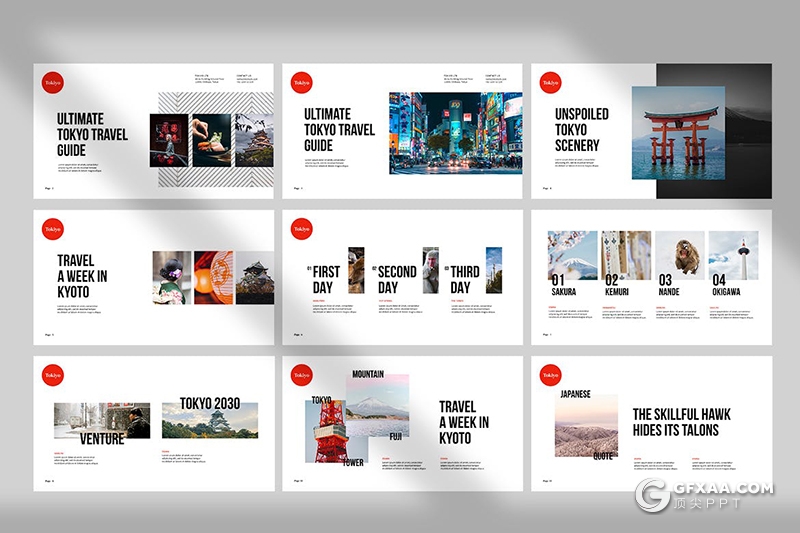Click red Tokyo logo on Unspoiled Tokyo Scenery slide

point(550,83)
